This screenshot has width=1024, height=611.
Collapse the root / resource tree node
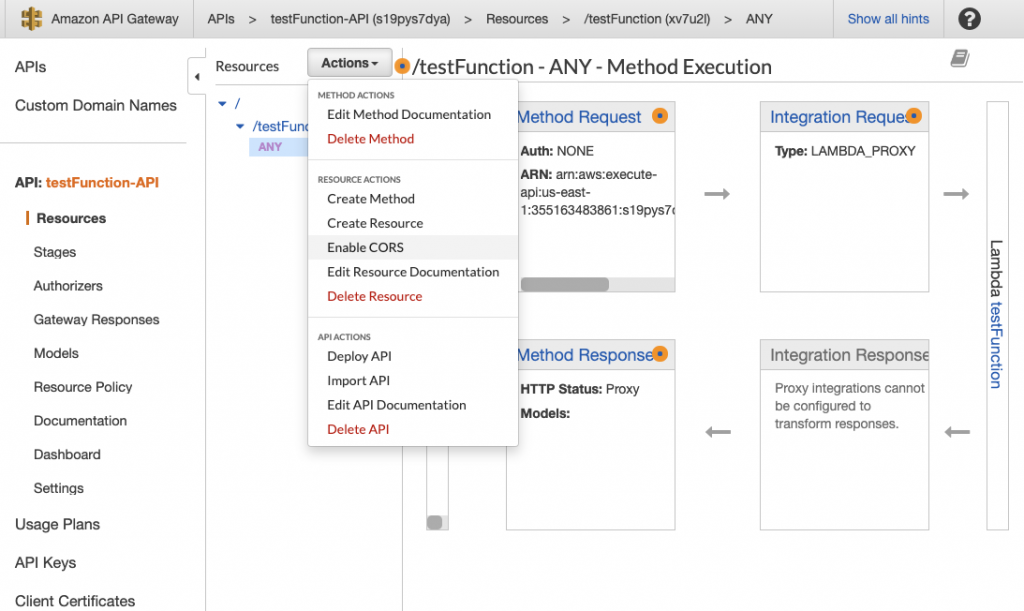[222, 104]
